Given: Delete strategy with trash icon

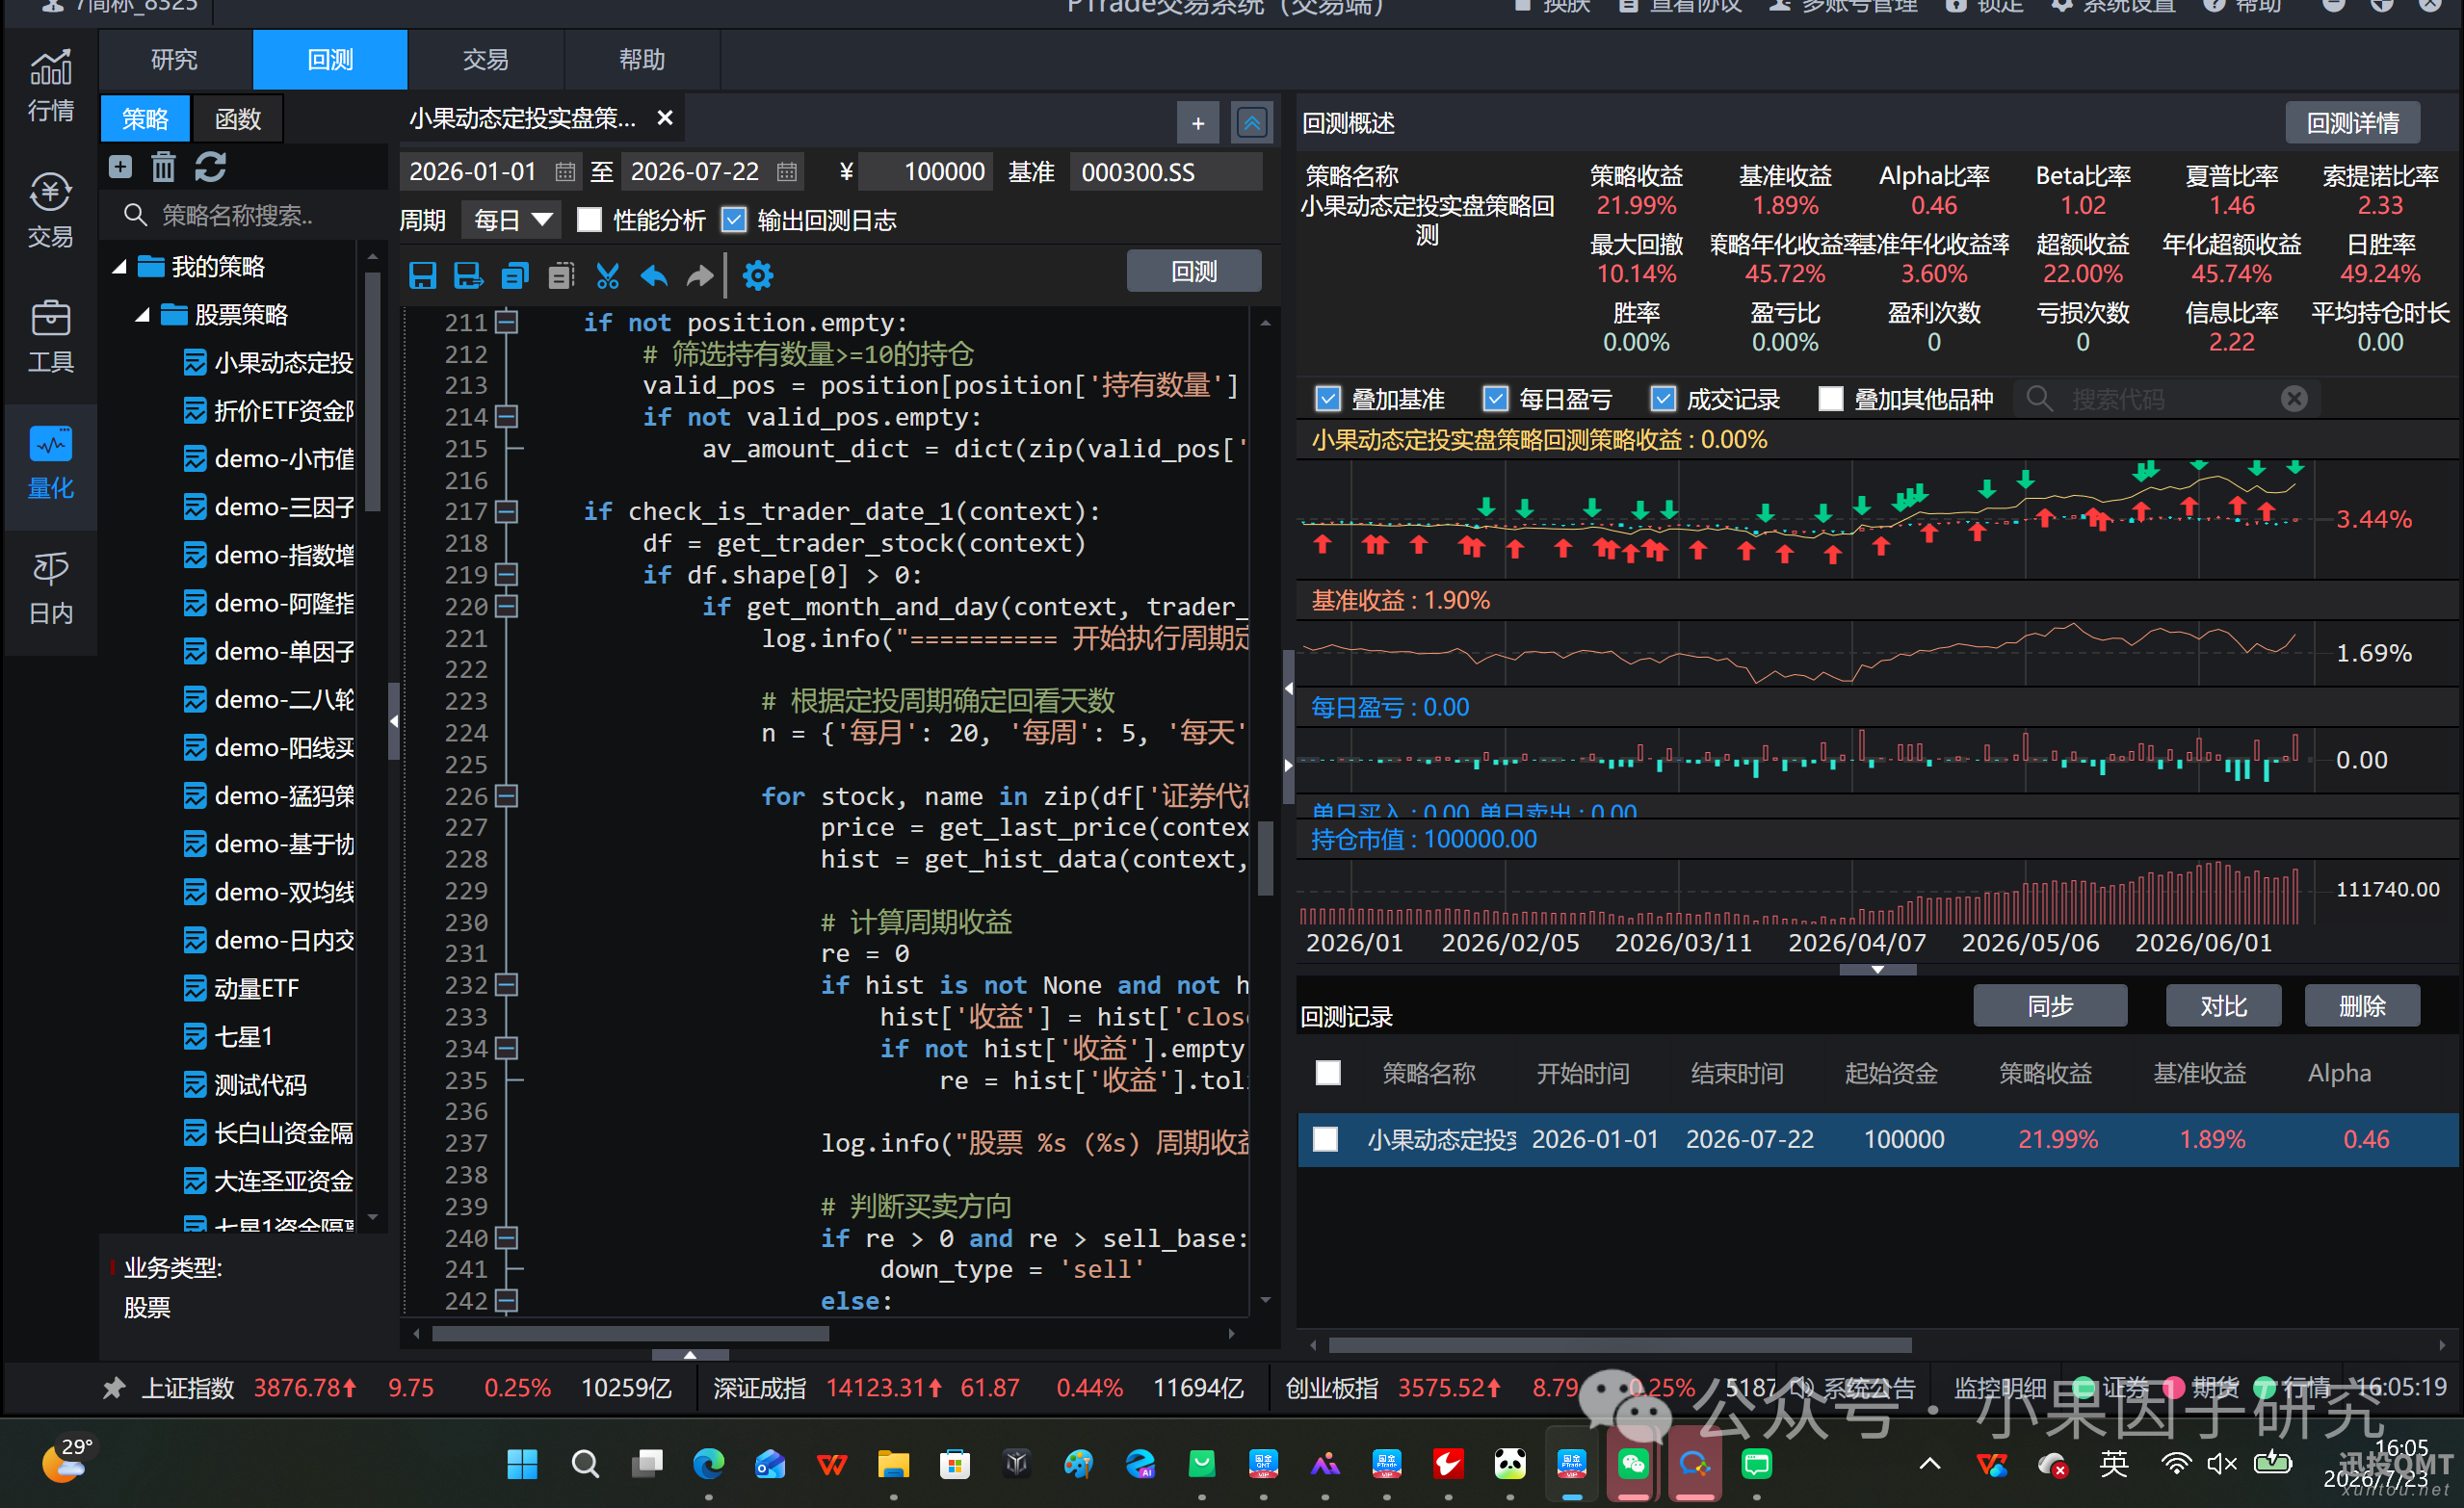Looking at the screenshot, I should 163,166.
